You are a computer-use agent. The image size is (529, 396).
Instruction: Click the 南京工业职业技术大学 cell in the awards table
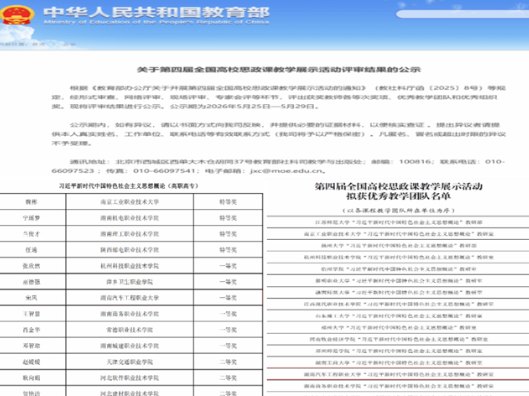[130, 202]
